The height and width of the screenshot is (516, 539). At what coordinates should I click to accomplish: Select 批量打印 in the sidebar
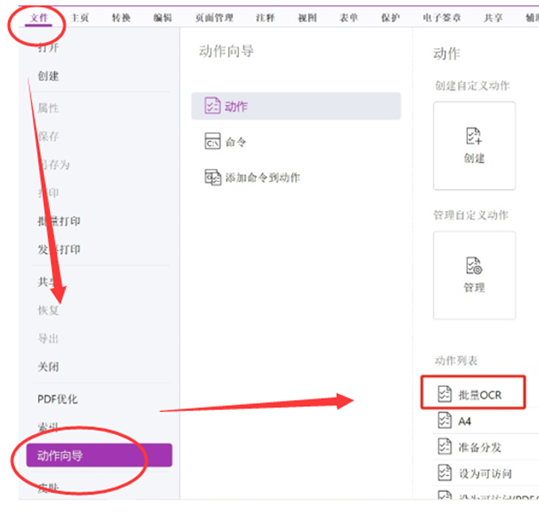click(59, 221)
